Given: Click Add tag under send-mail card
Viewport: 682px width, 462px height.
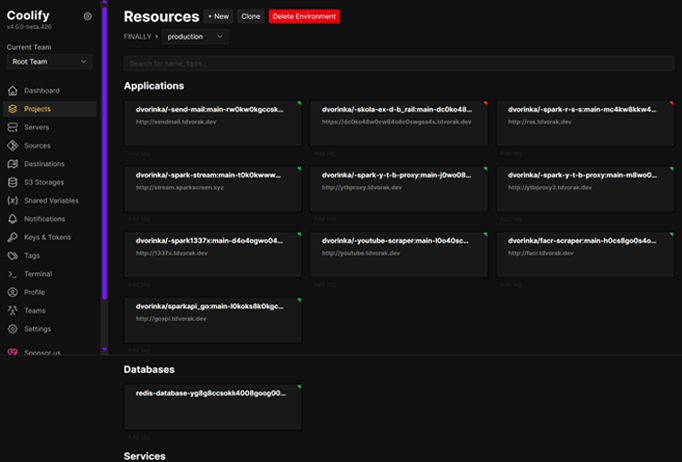Looking at the screenshot, I should (x=139, y=153).
